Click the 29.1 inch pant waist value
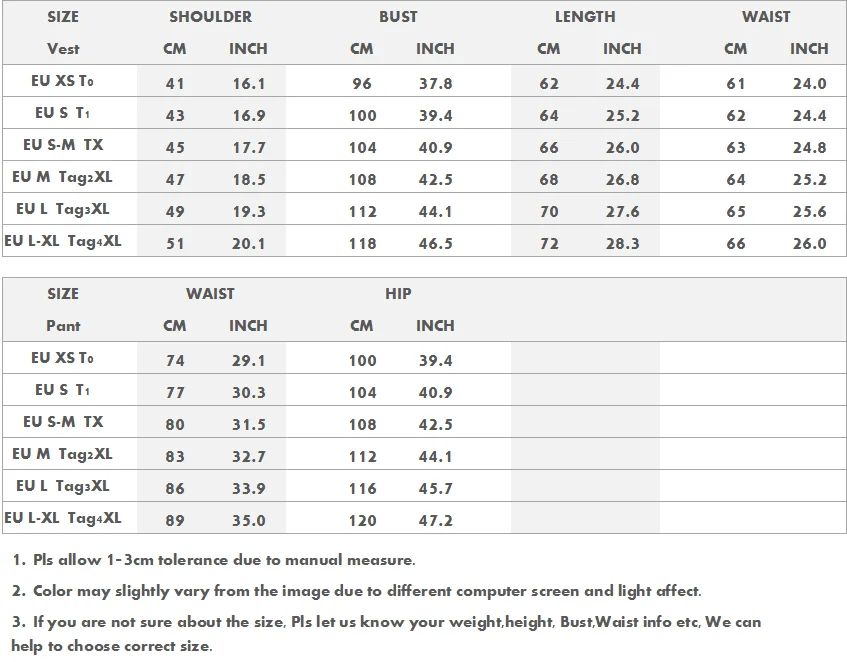Viewport: 847px width, 662px height. [248, 361]
